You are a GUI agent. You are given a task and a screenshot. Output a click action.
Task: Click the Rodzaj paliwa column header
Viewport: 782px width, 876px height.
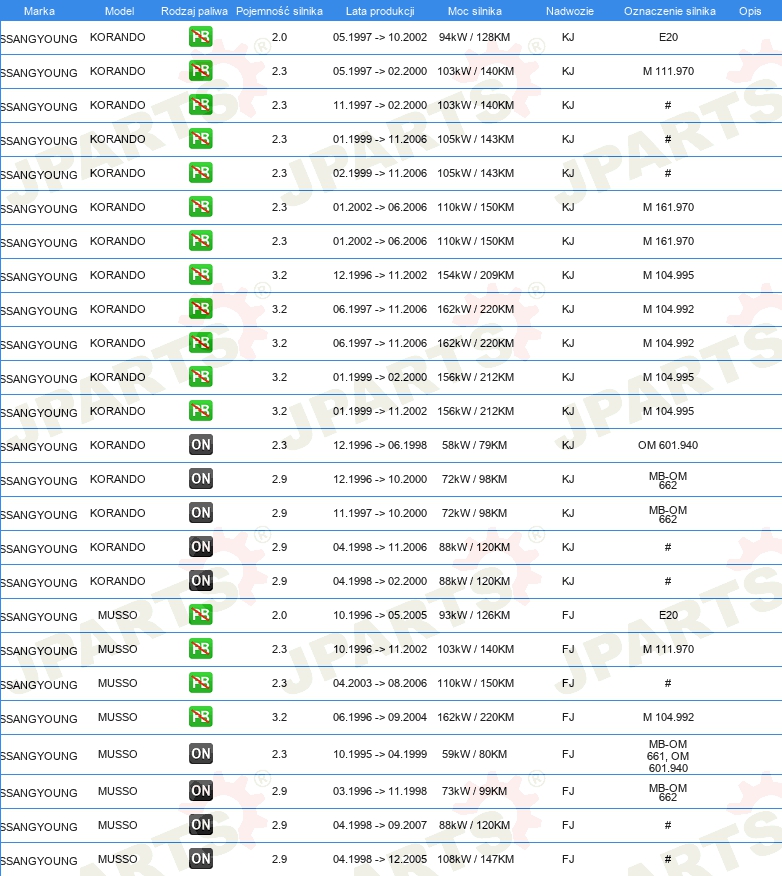(194, 11)
